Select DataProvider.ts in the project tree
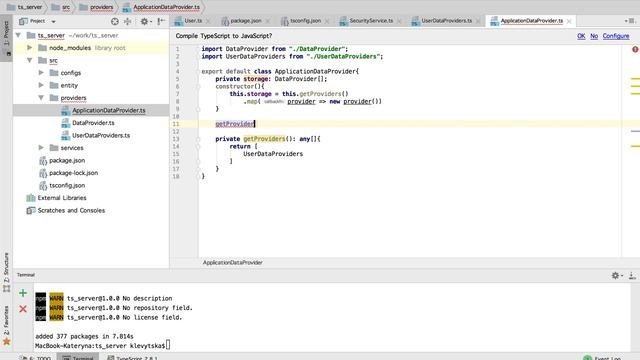Image resolution: width=640 pixels, height=360 pixels. tap(93, 123)
